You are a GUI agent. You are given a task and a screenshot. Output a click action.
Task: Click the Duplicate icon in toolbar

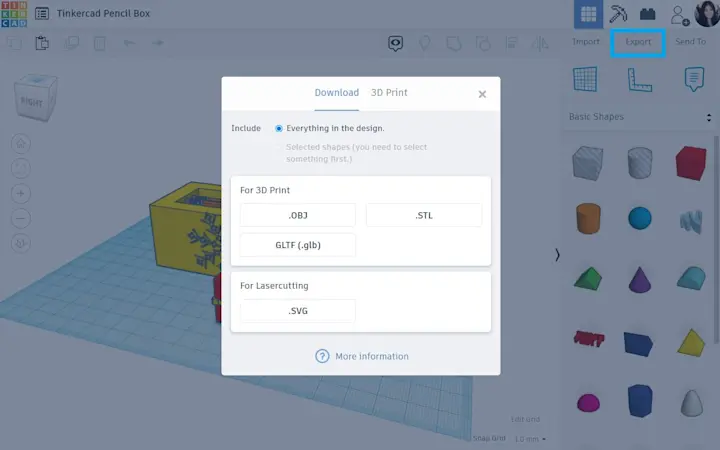click(72, 43)
